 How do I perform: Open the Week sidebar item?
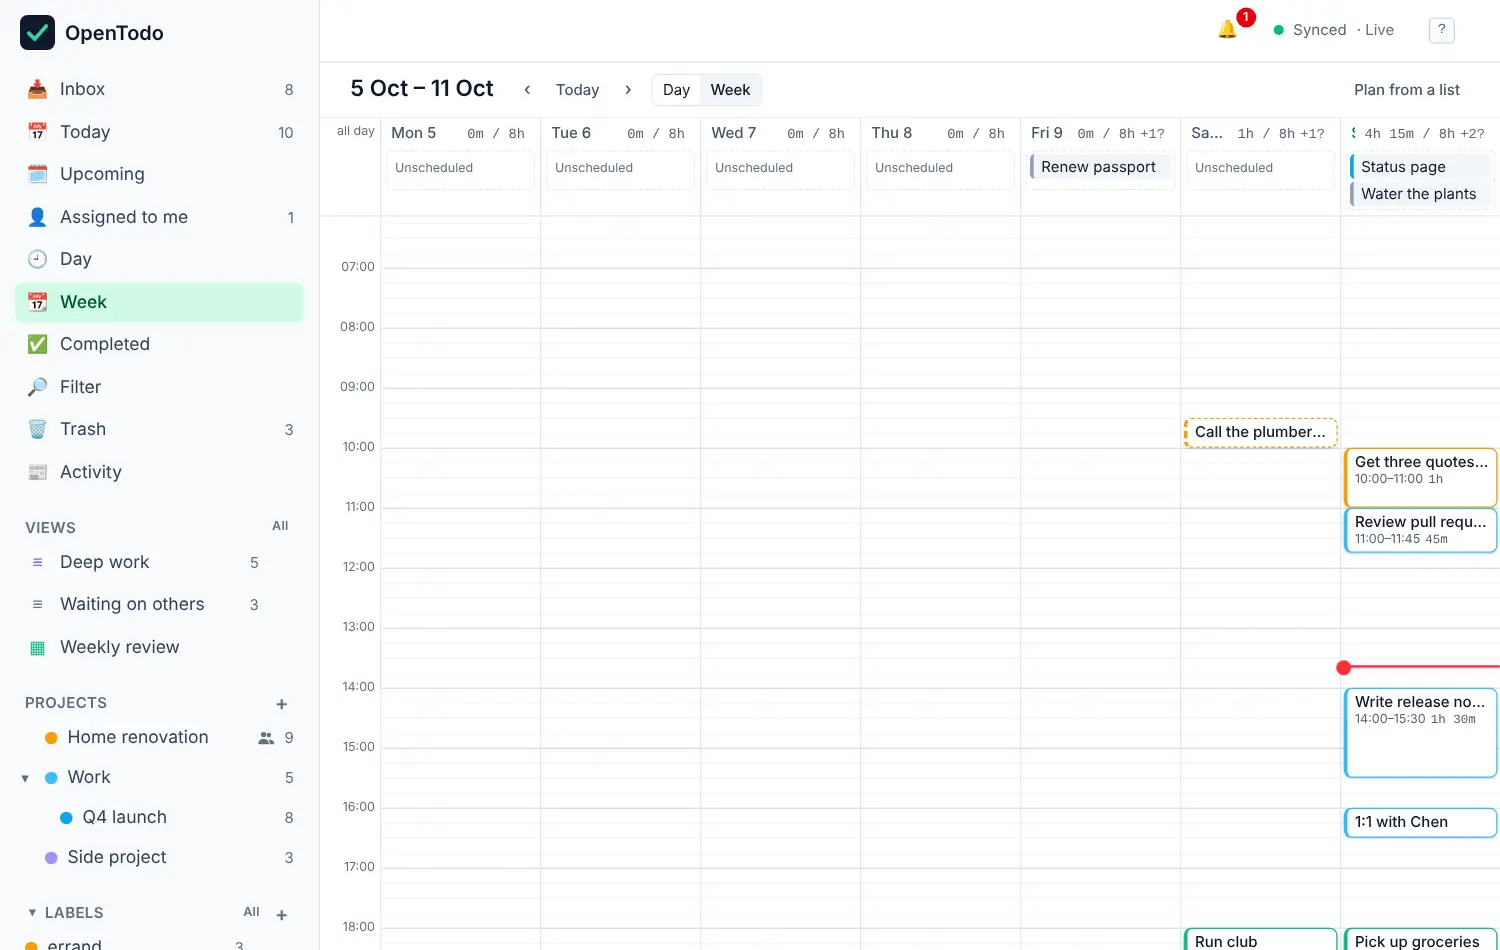point(160,302)
